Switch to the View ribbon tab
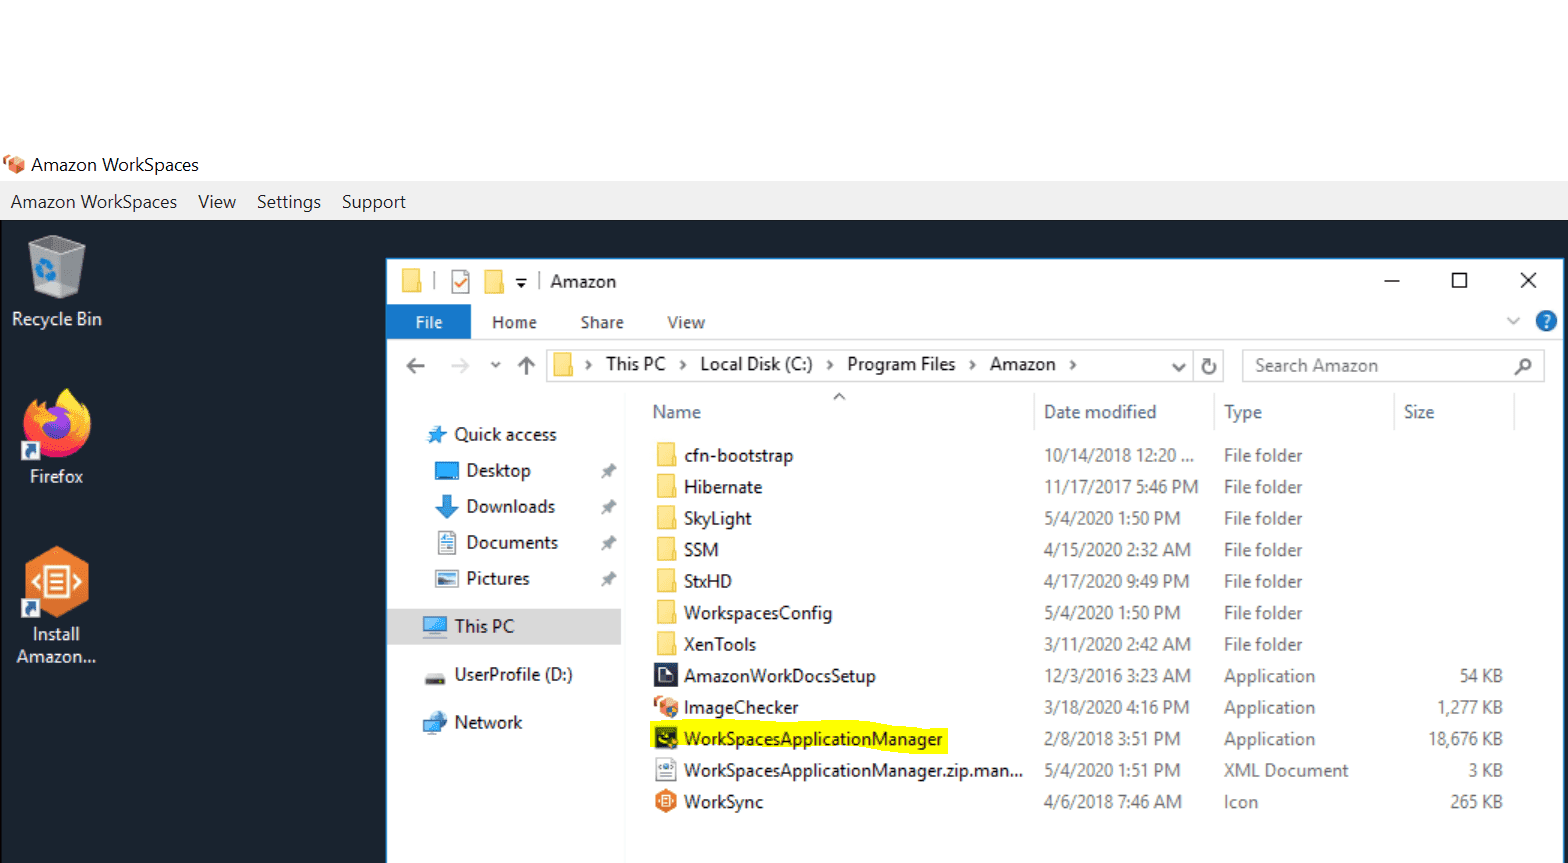Image resolution: width=1568 pixels, height=863 pixels. pos(685,322)
